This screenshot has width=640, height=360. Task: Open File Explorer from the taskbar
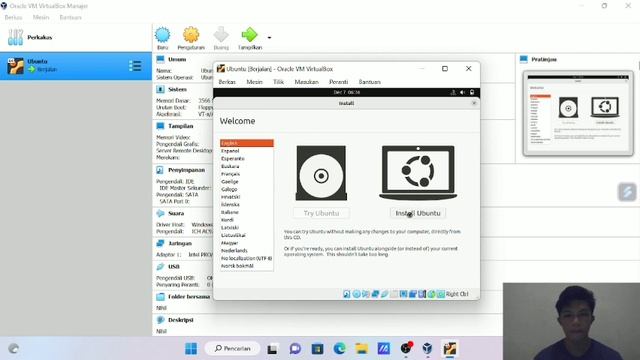pyautogui.click(x=361, y=349)
